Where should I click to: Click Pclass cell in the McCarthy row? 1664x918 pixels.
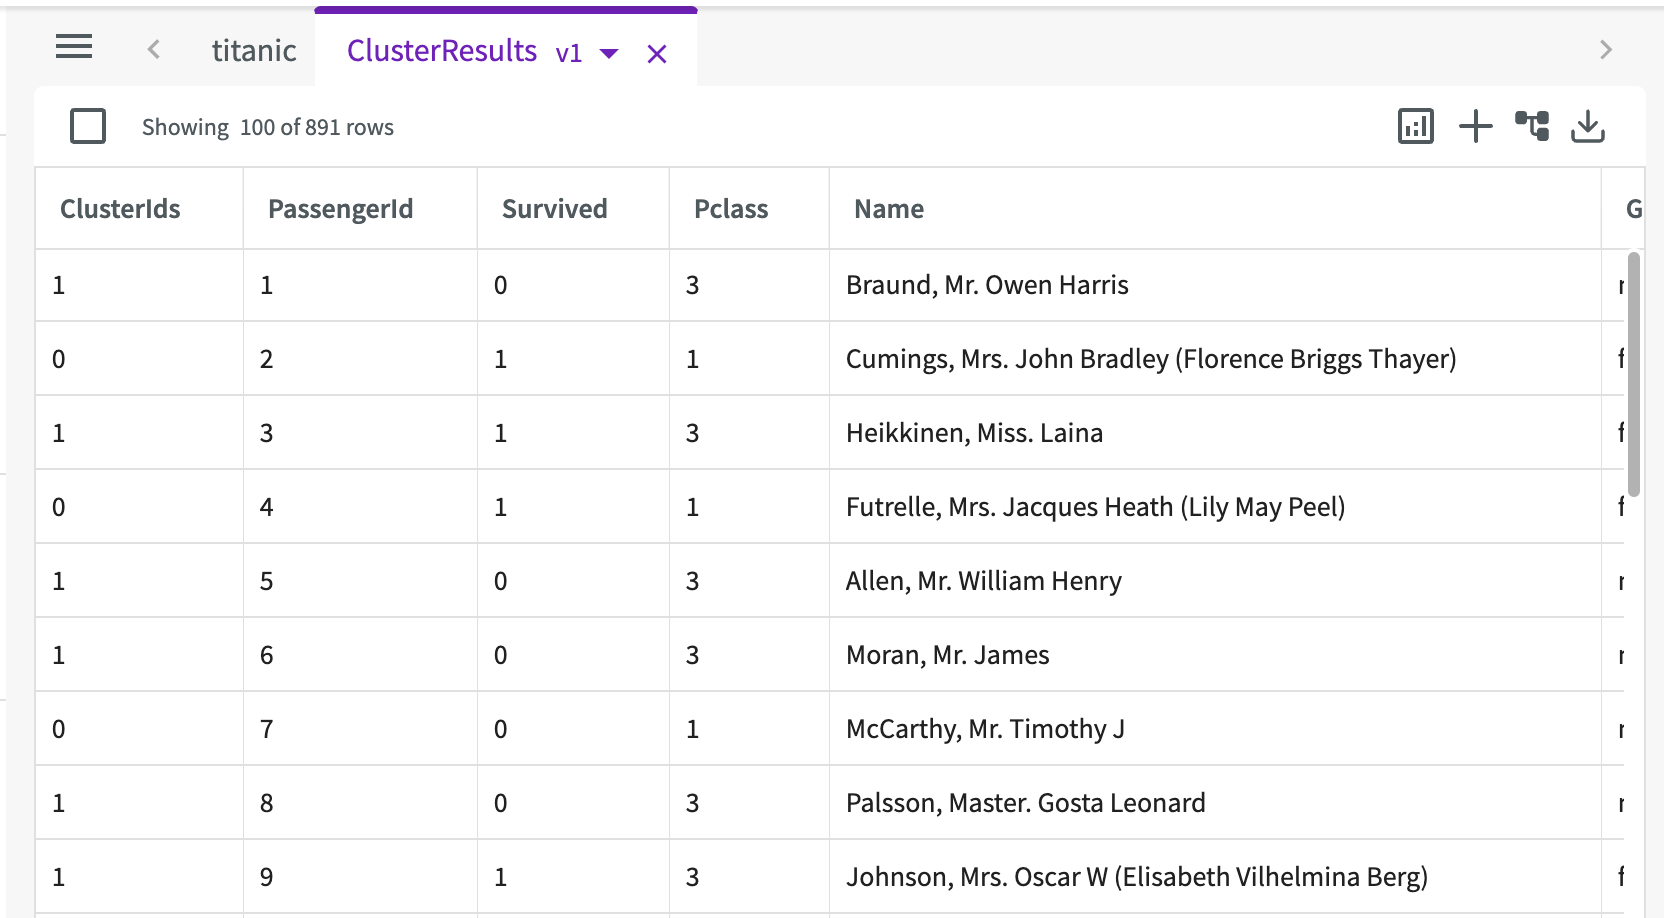(750, 729)
